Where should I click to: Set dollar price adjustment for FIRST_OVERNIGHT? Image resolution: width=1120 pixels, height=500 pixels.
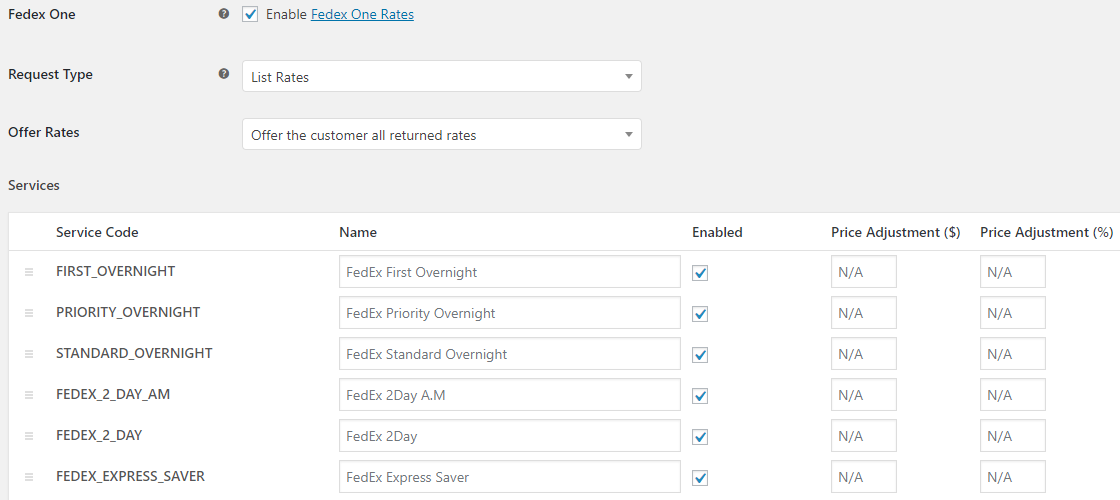pyautogui.click(x=864, y=272)
